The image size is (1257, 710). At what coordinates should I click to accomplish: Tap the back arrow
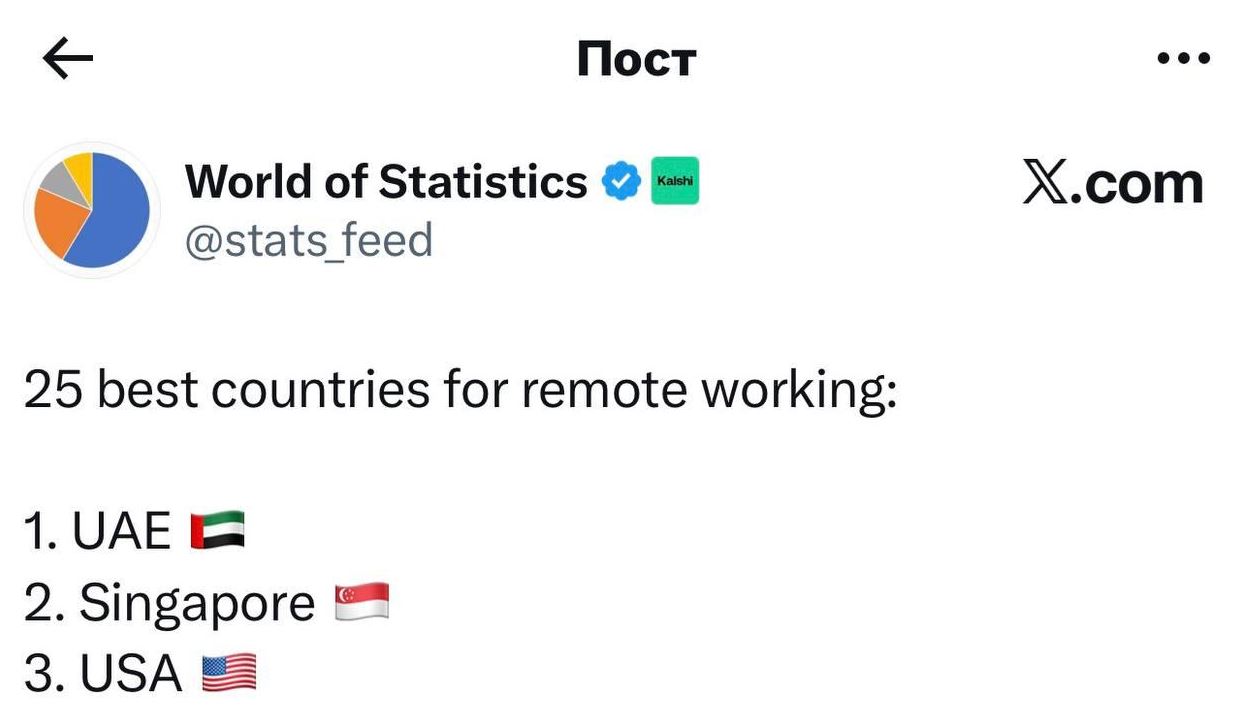point(68,60)
